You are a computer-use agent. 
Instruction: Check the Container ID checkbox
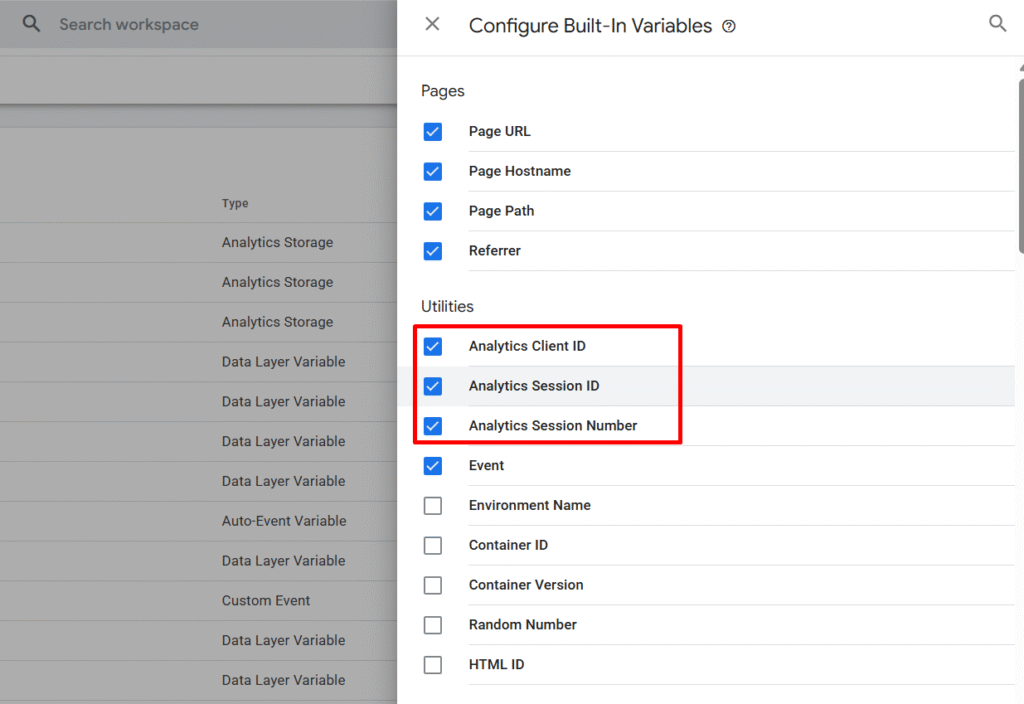pos(433,546)
